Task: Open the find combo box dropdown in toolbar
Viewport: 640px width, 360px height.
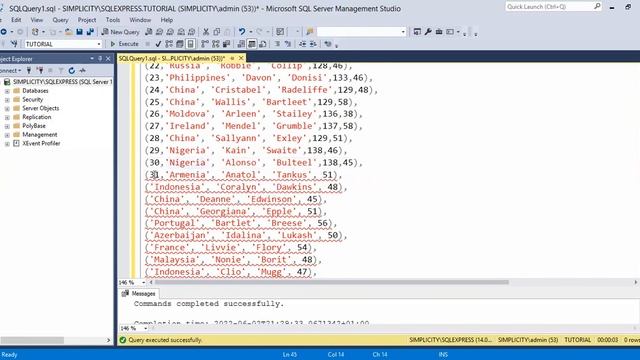Action: pyautogui.click(x=403, y=32)
